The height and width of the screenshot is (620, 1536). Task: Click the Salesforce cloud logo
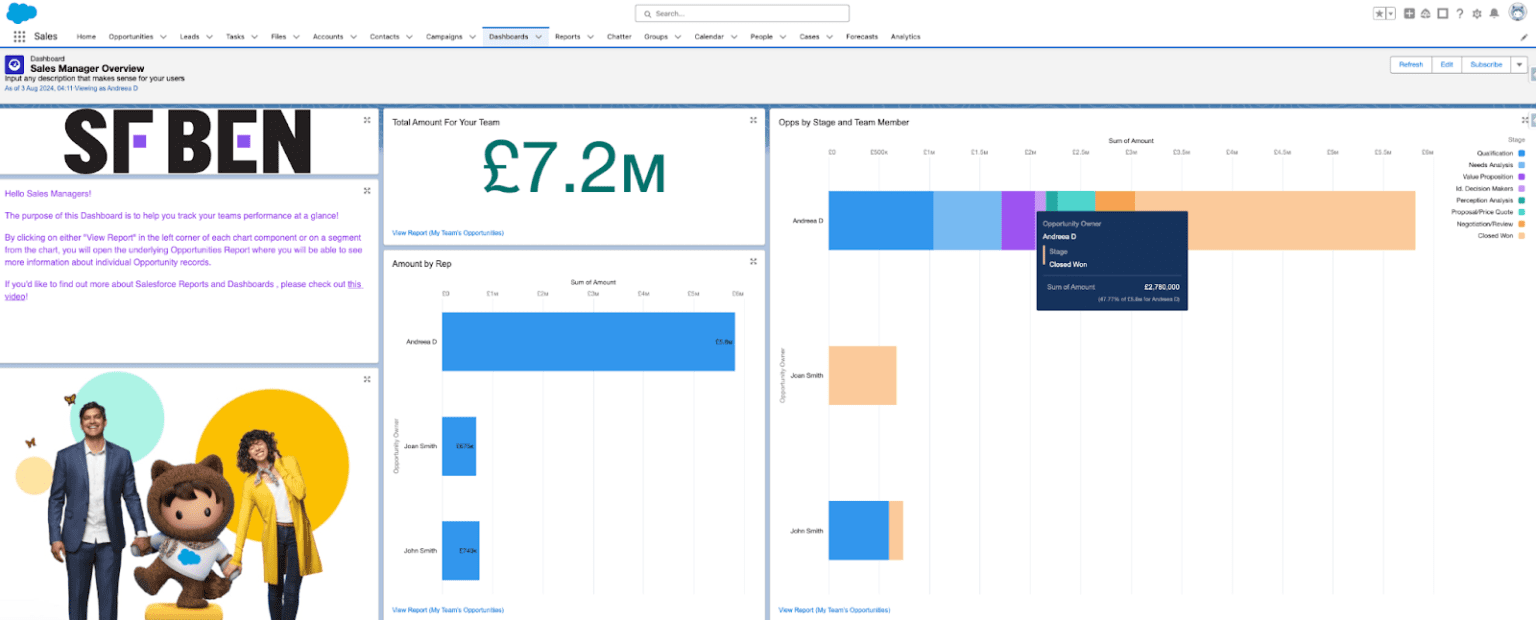point(21,13)
